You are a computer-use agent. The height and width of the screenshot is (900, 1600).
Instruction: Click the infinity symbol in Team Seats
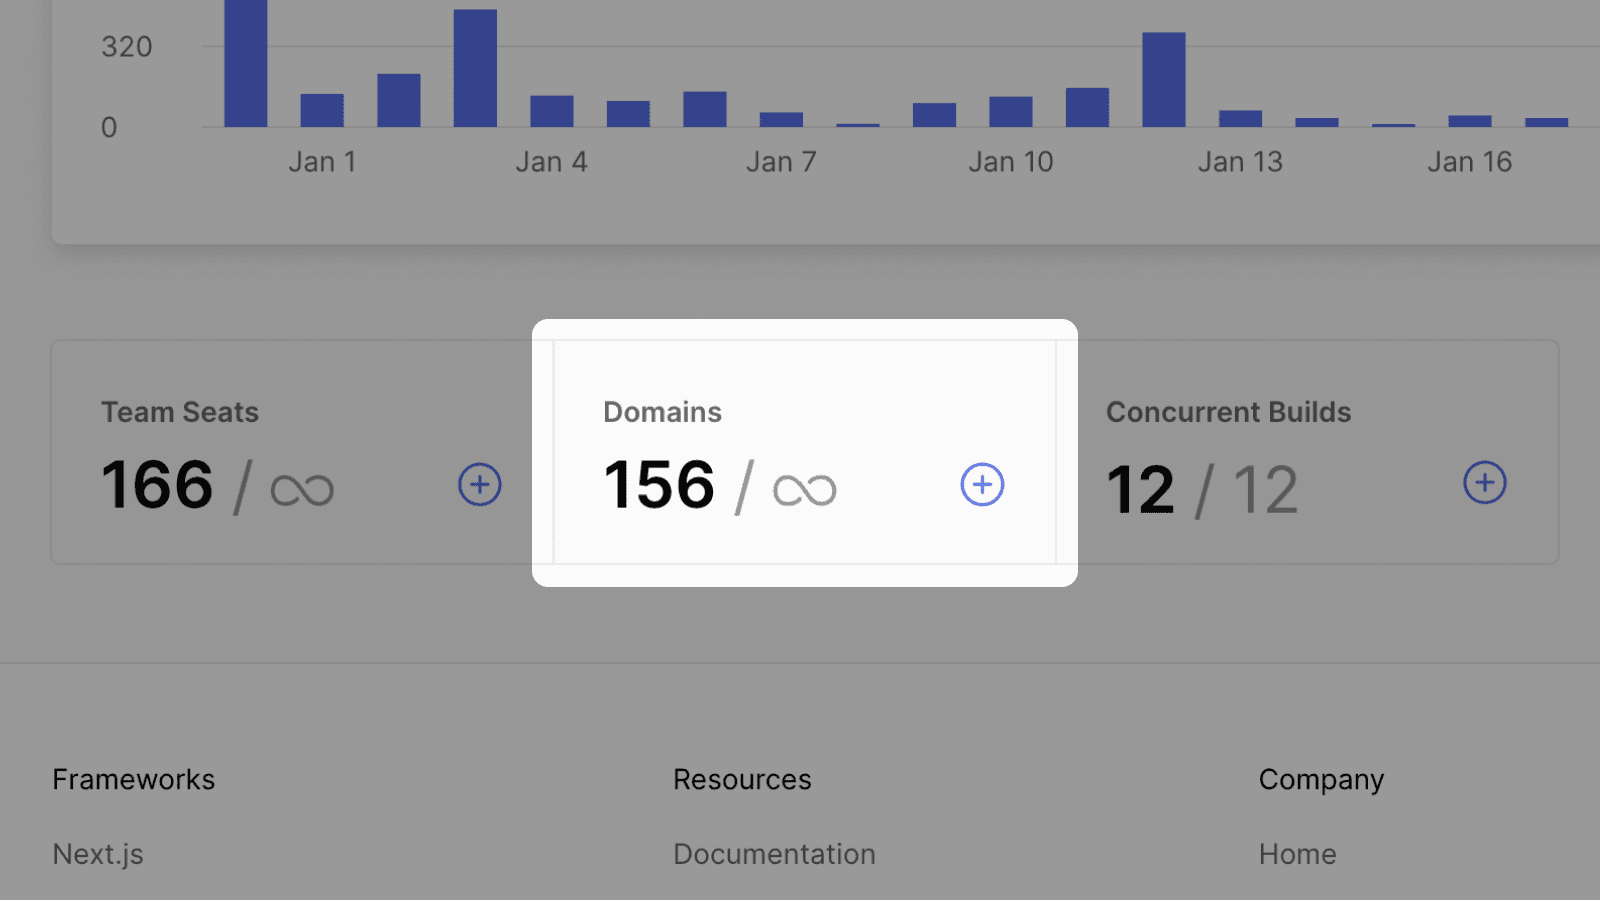click(x=302, y=490)
